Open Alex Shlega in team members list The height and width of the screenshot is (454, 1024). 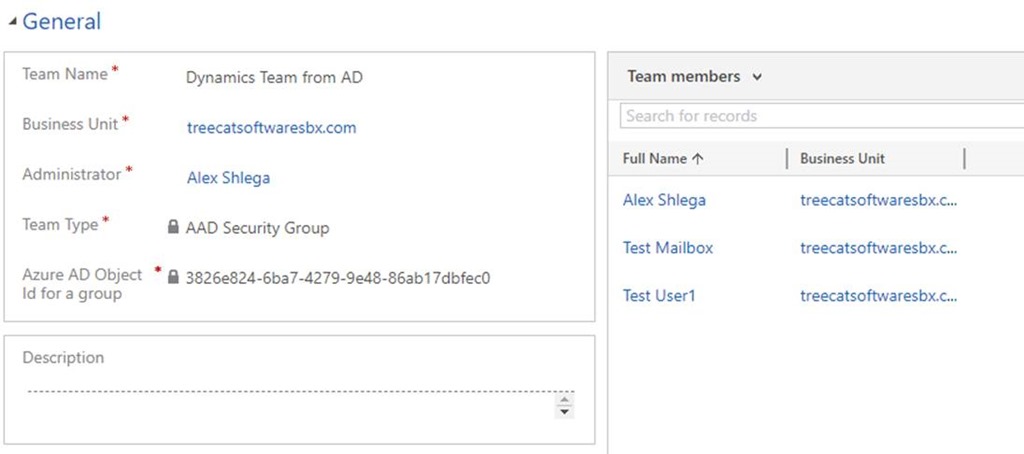[664, 200]
